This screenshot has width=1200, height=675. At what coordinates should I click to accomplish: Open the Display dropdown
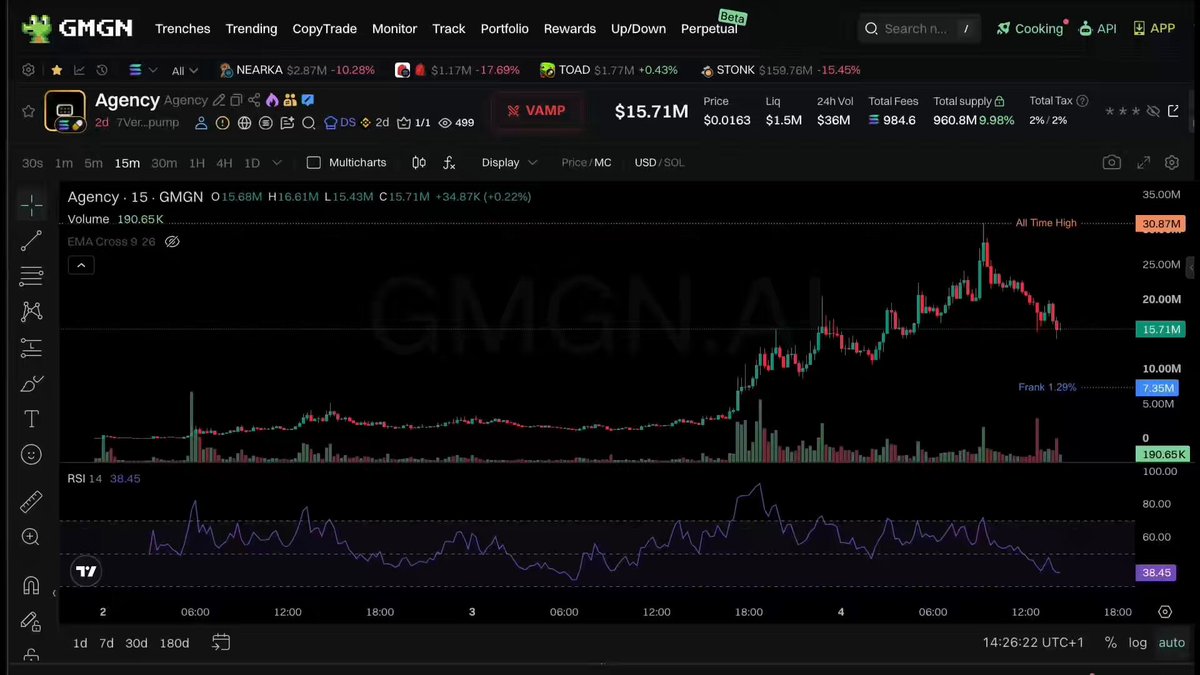click(509, 162)
